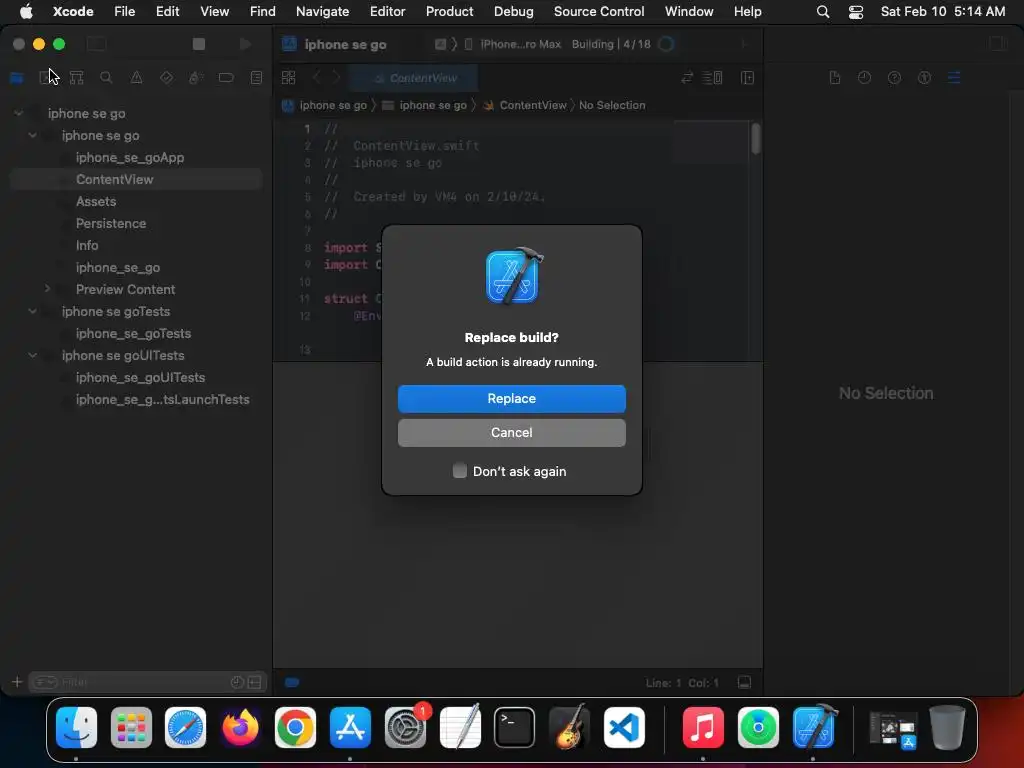Click the build activity progress spinner
The width and height of the screenshot is (1024, 768).
point(666,44)
